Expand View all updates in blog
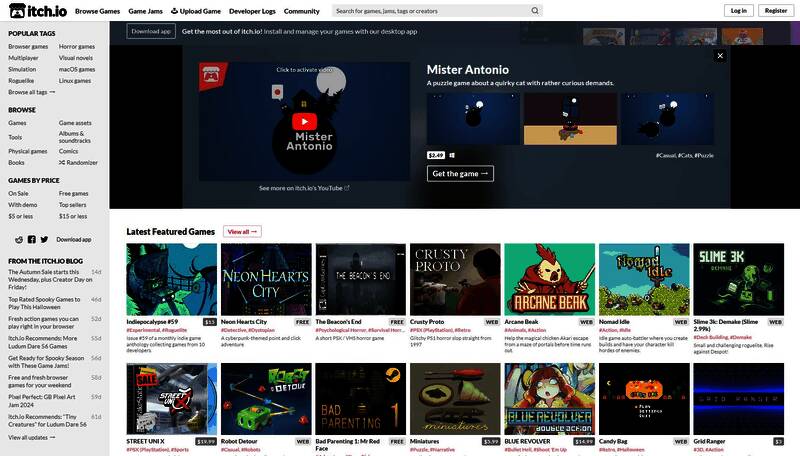 (30, 437)
